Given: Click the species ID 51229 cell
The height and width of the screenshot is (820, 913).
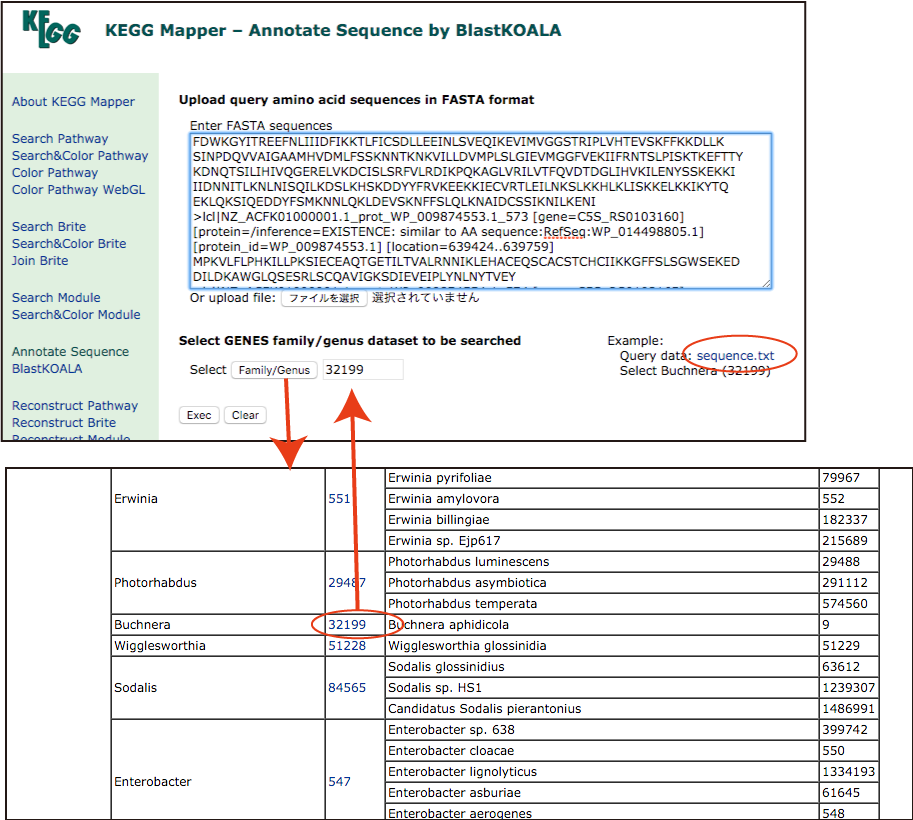Looking at the screenshot, I should pos(849,645).
